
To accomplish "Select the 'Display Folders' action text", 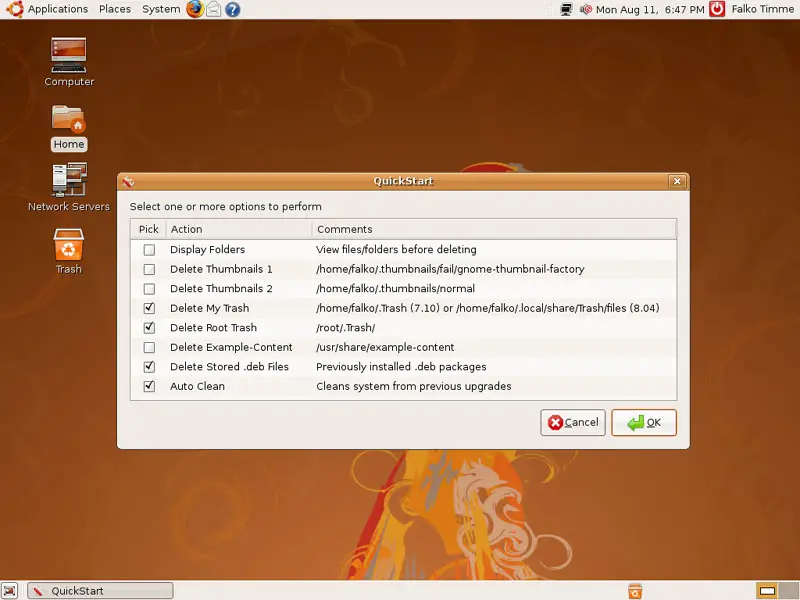I will pyautogui.click(x=208, y=249).
